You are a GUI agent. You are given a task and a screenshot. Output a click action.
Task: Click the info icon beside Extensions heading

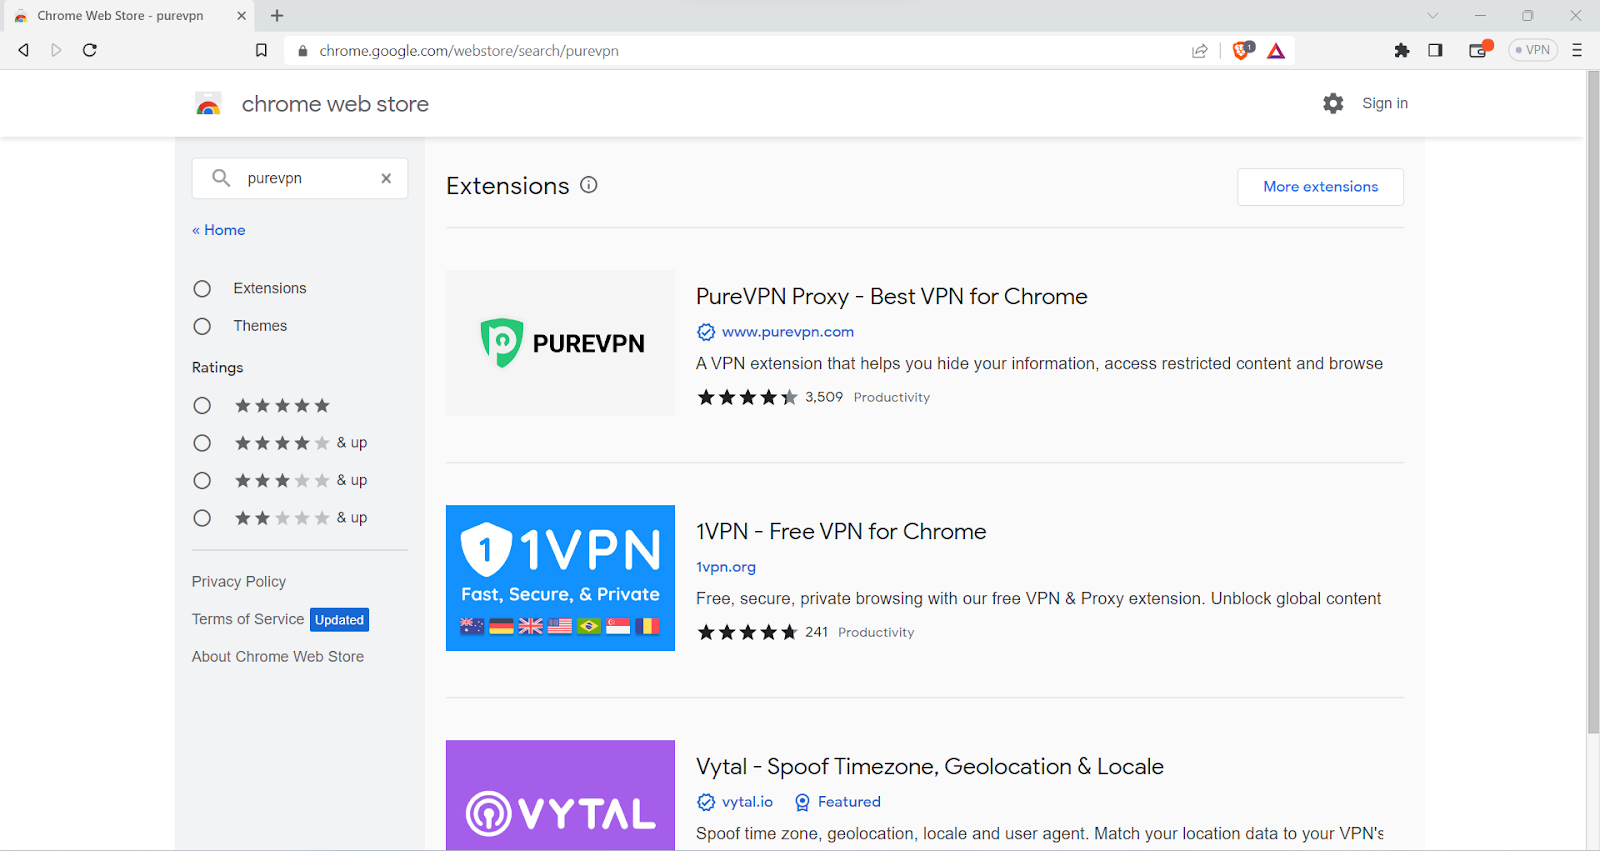589,185
